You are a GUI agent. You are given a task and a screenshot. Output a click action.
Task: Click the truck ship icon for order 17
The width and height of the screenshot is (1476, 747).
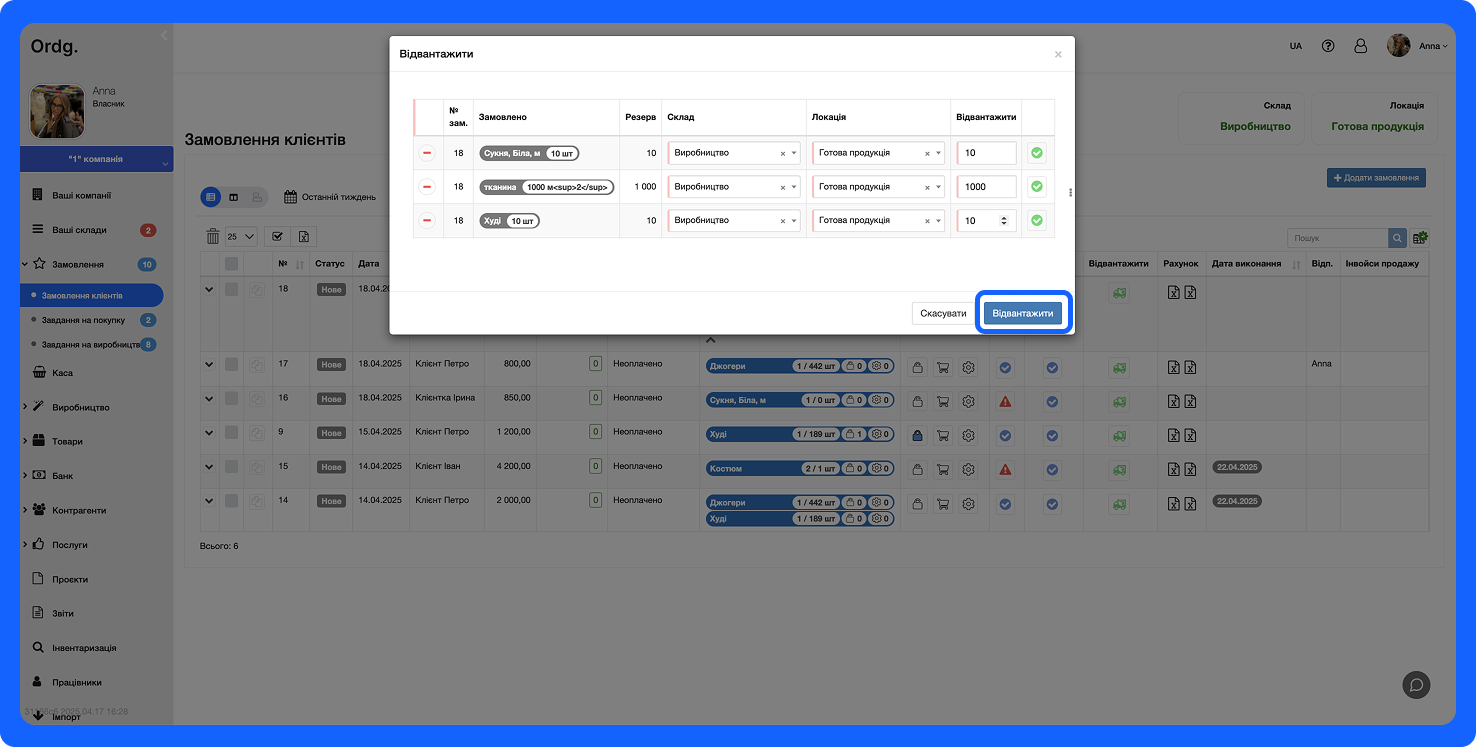pyautogui.click(x=1118, y=369)
